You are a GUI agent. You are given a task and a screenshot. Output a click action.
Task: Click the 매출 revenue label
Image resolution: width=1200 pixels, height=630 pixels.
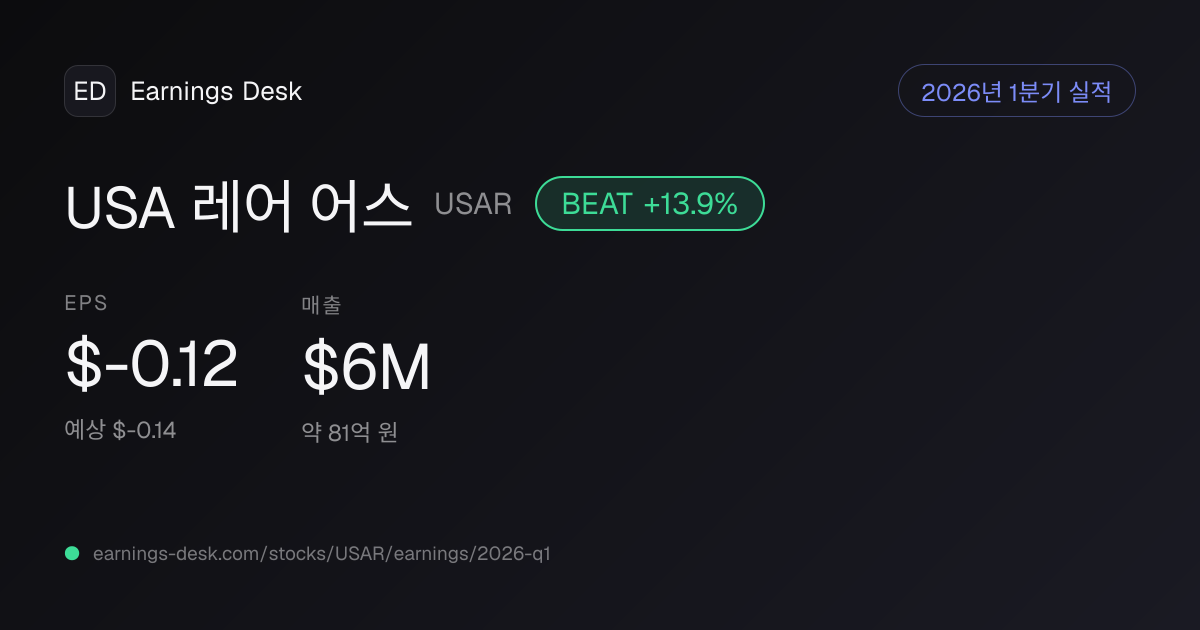coord(321,305)
